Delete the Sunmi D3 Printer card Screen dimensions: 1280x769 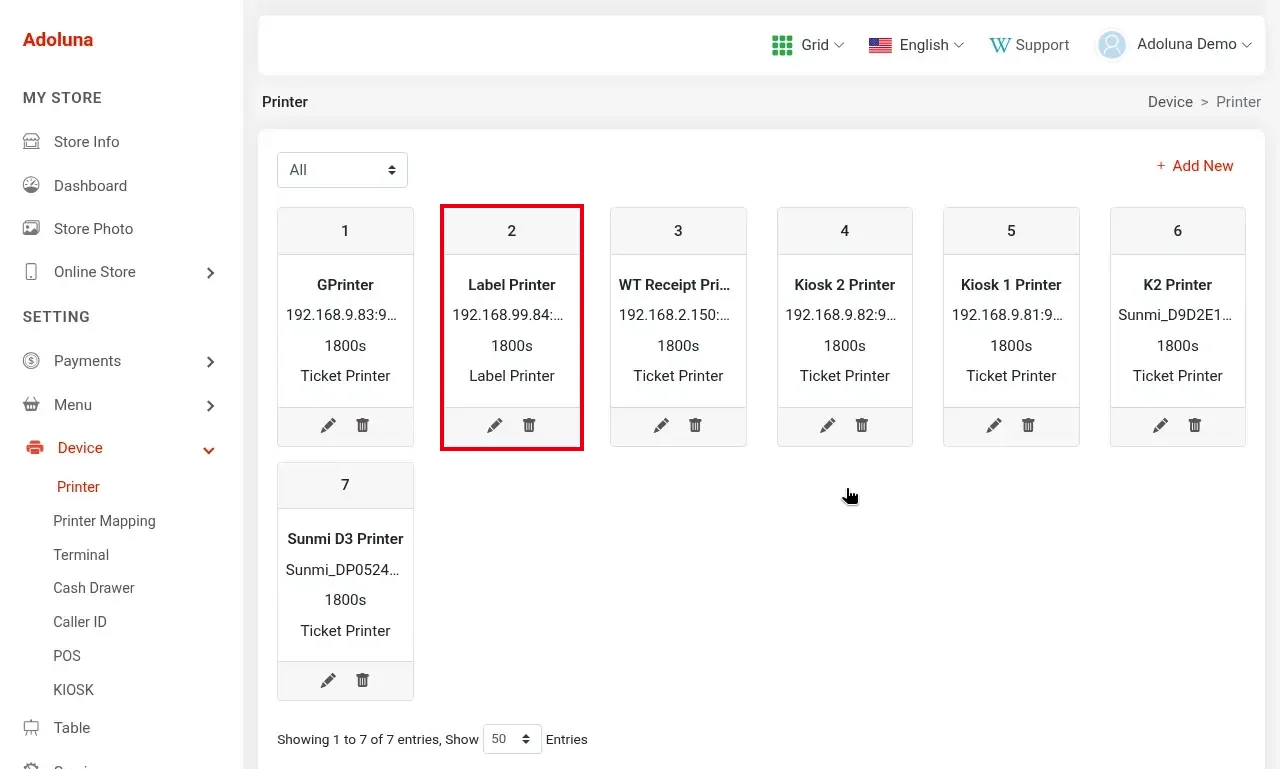(362, 680)
